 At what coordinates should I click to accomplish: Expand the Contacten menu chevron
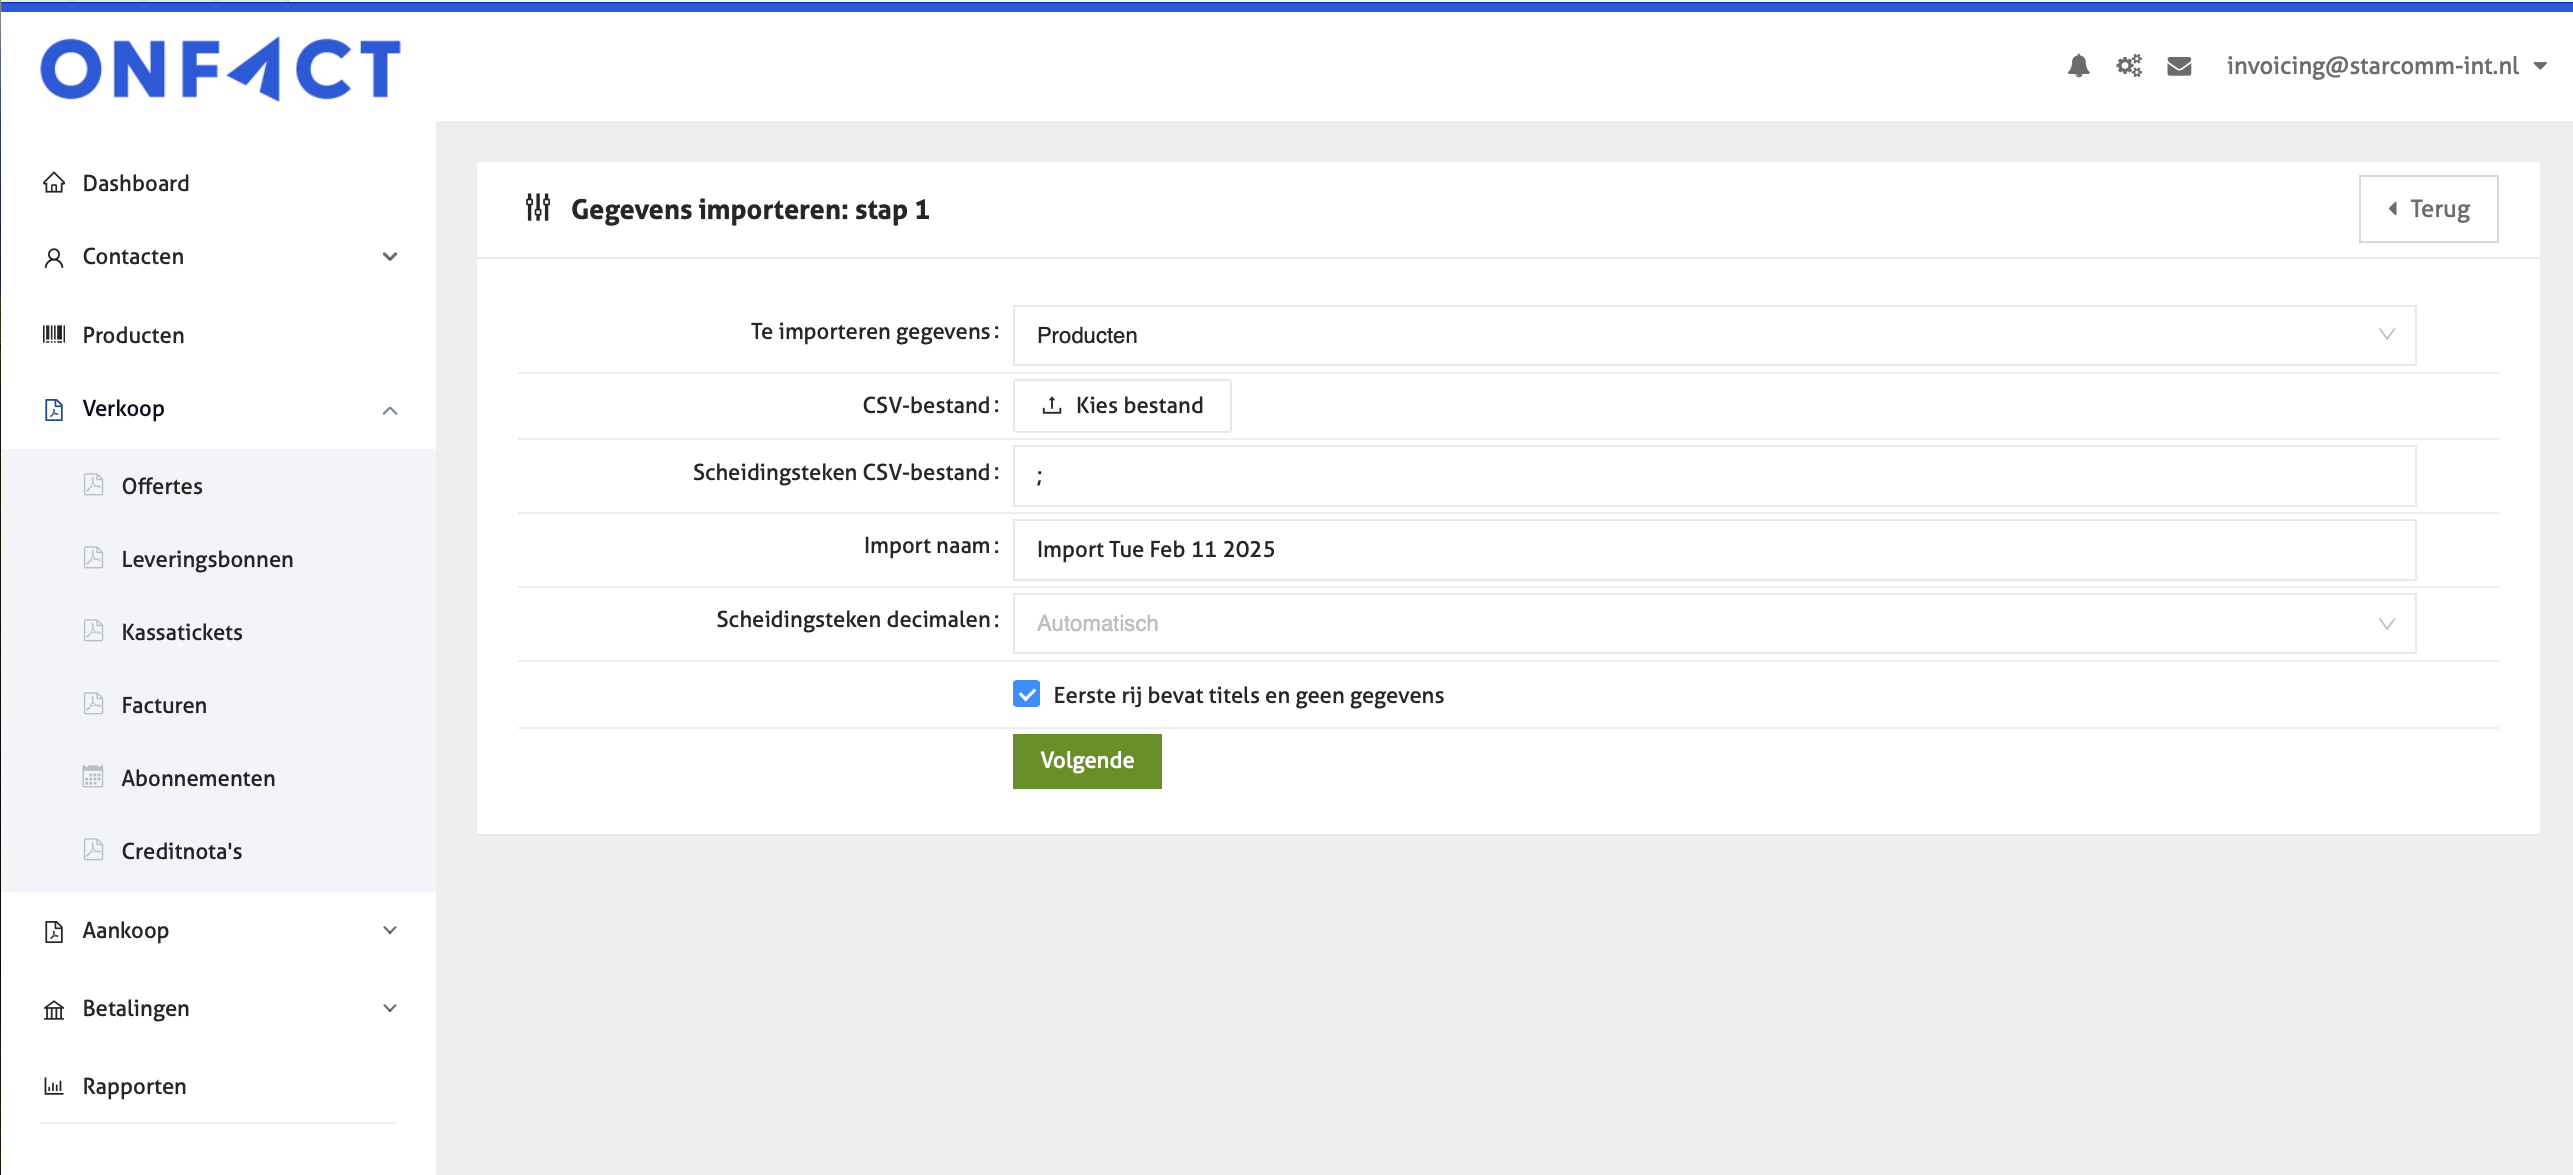390,257
